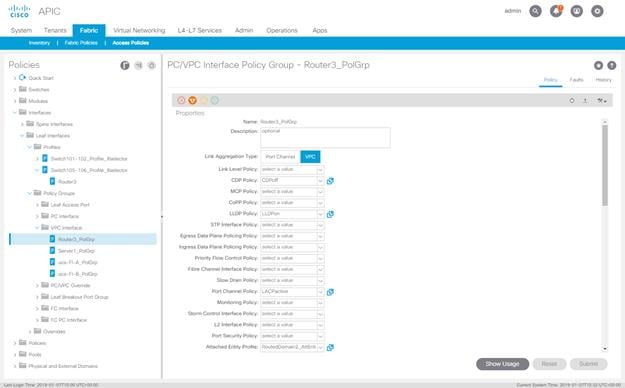Go to the Inventory submenu
This screenshot has height=388, width=625.
tap(39, 43)
